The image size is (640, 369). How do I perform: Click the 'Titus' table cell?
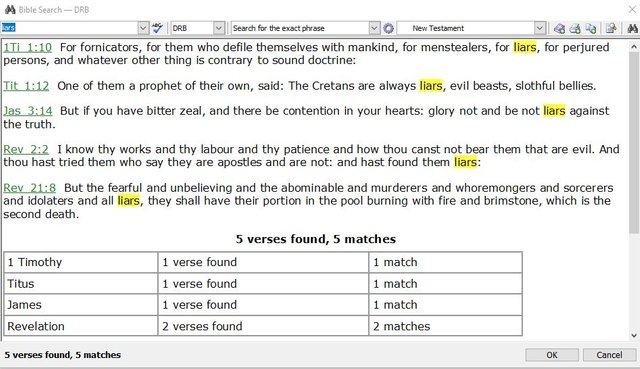81,284
